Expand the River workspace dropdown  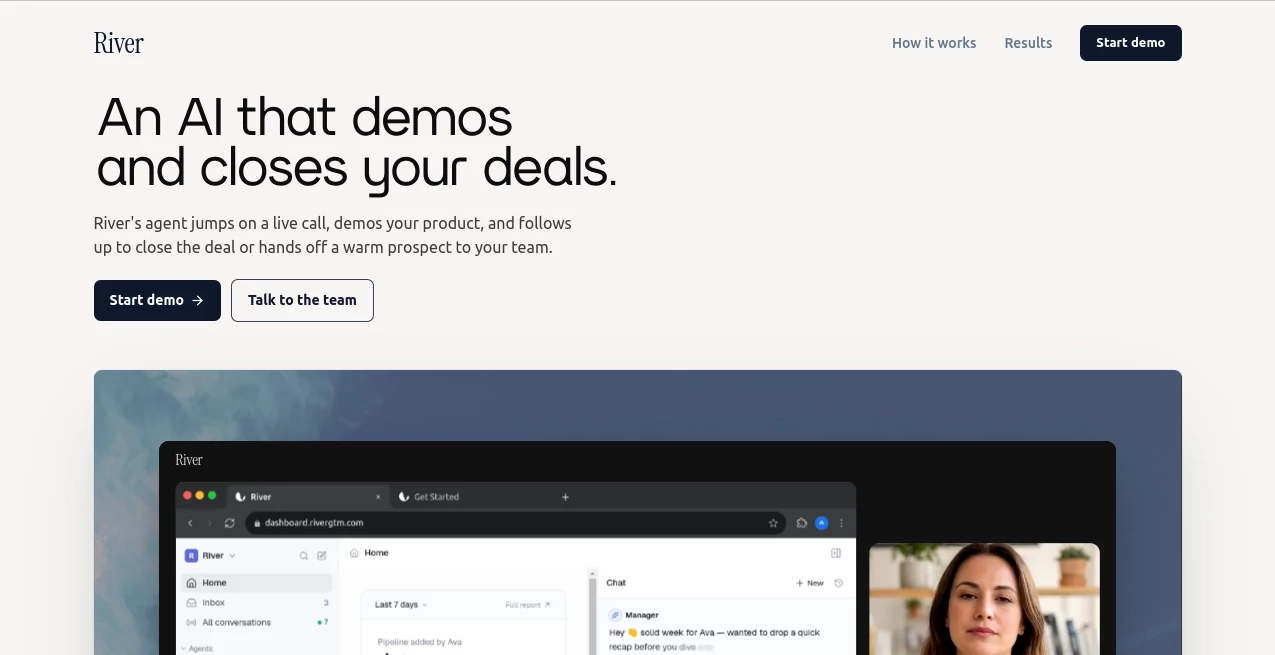(x=211, y=555)
